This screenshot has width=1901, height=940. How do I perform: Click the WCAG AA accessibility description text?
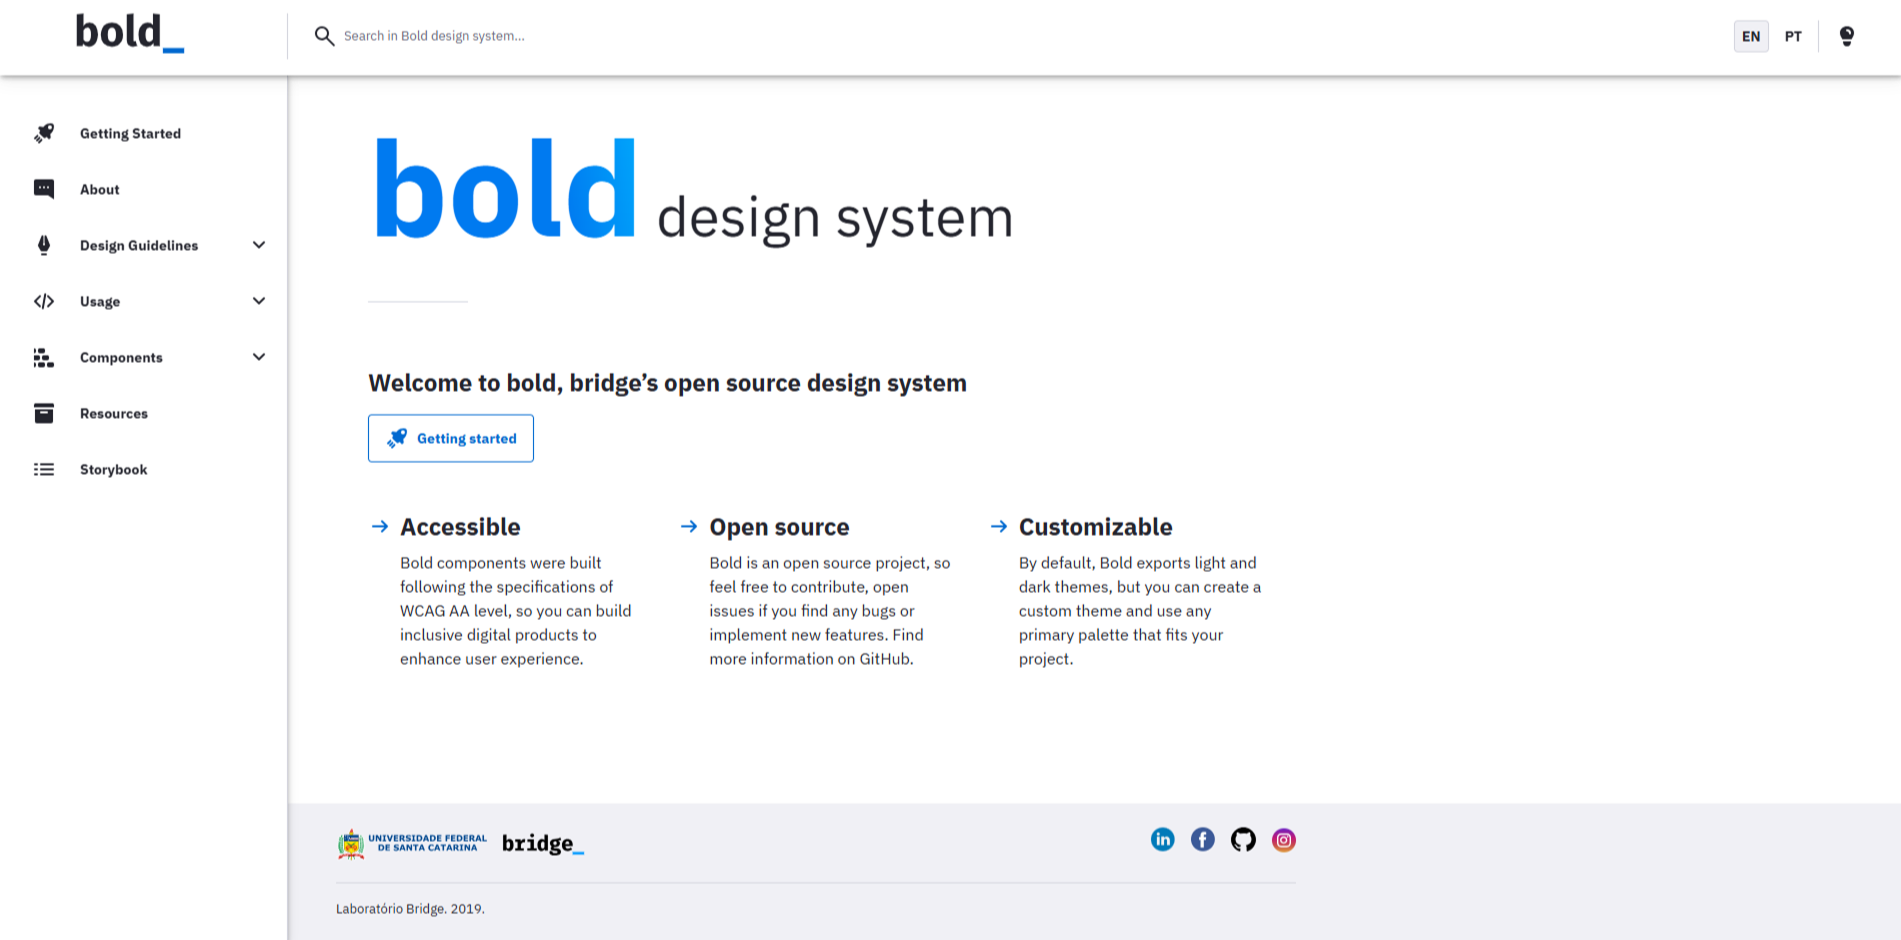516,611
